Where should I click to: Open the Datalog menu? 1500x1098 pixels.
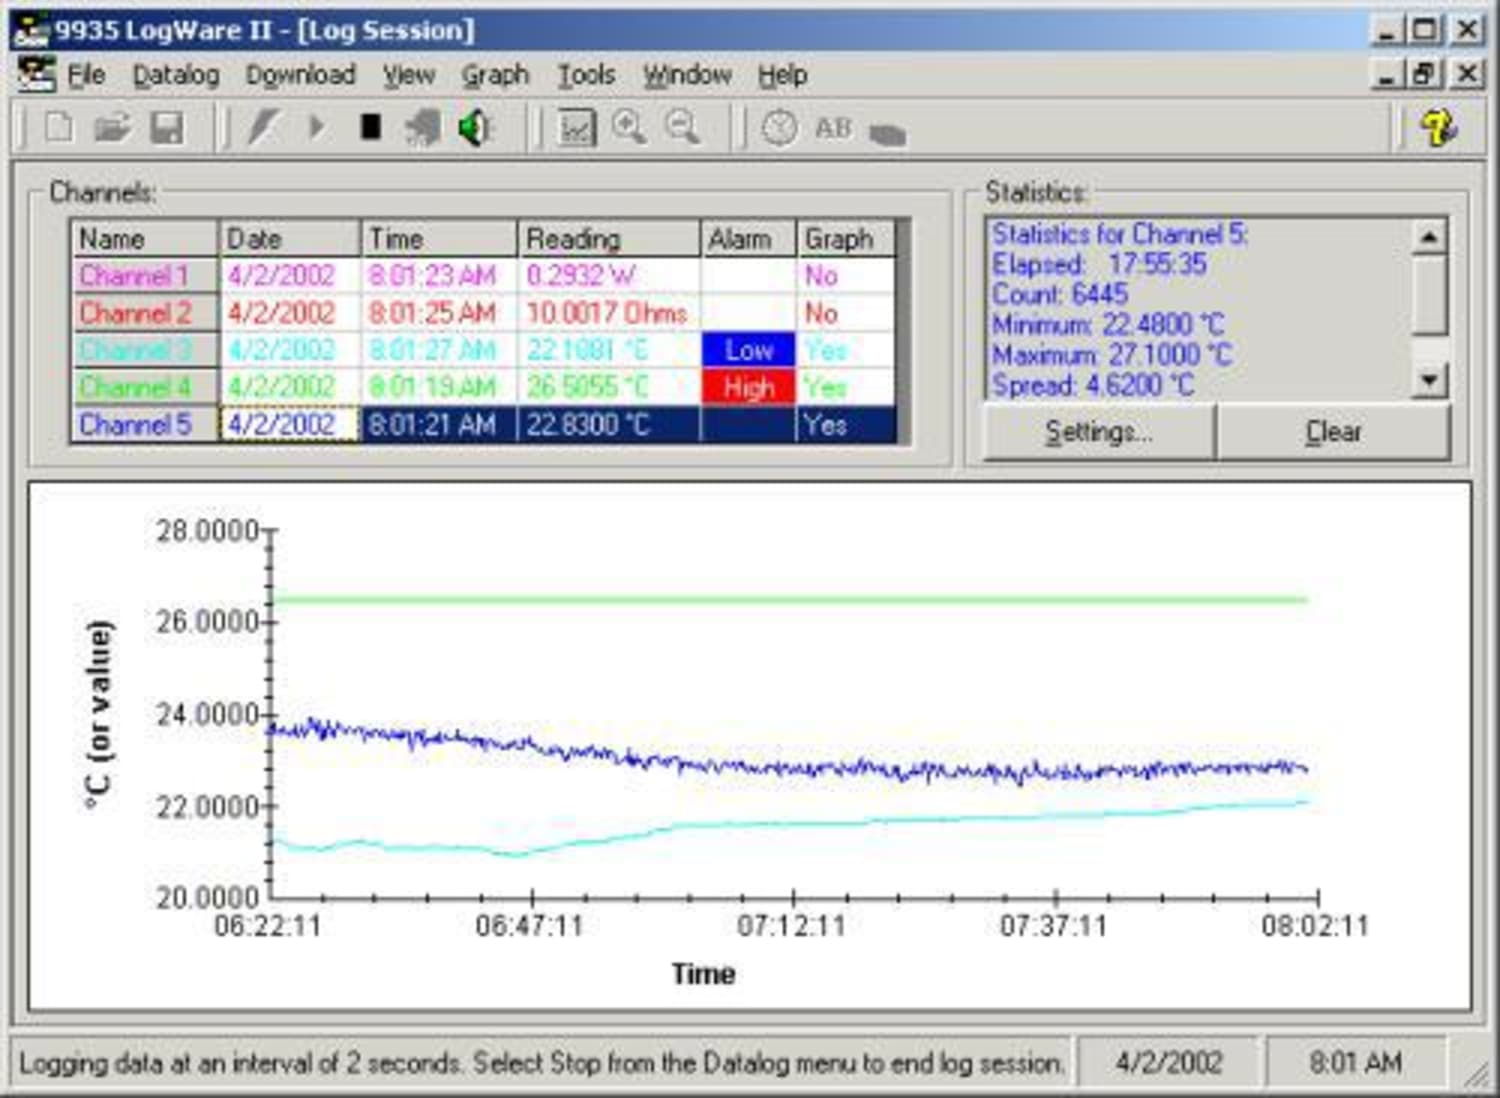point(176,75)
